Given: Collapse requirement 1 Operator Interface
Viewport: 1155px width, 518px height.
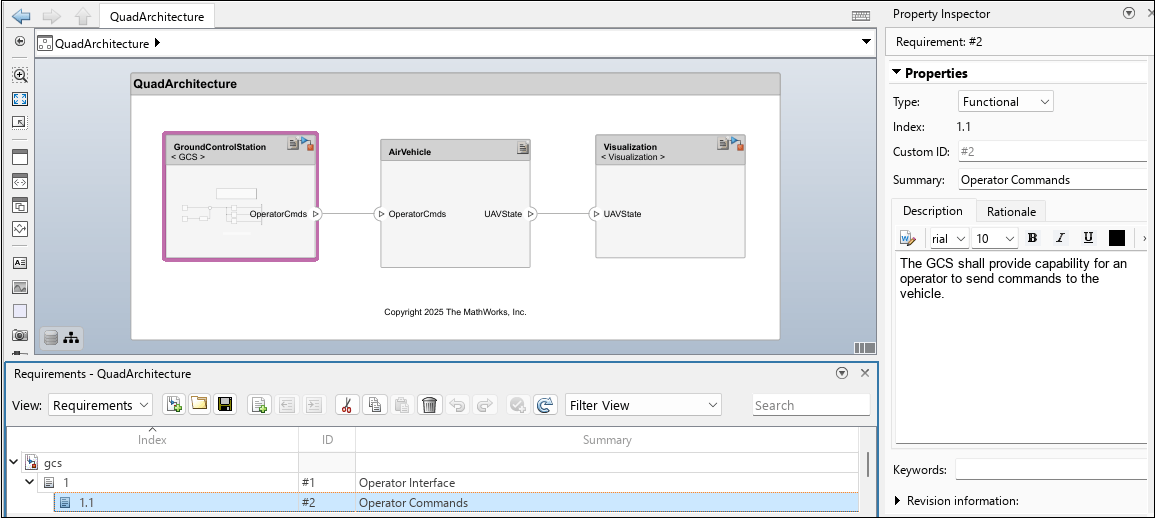Looking at the screenshot, I should point(30,483).
